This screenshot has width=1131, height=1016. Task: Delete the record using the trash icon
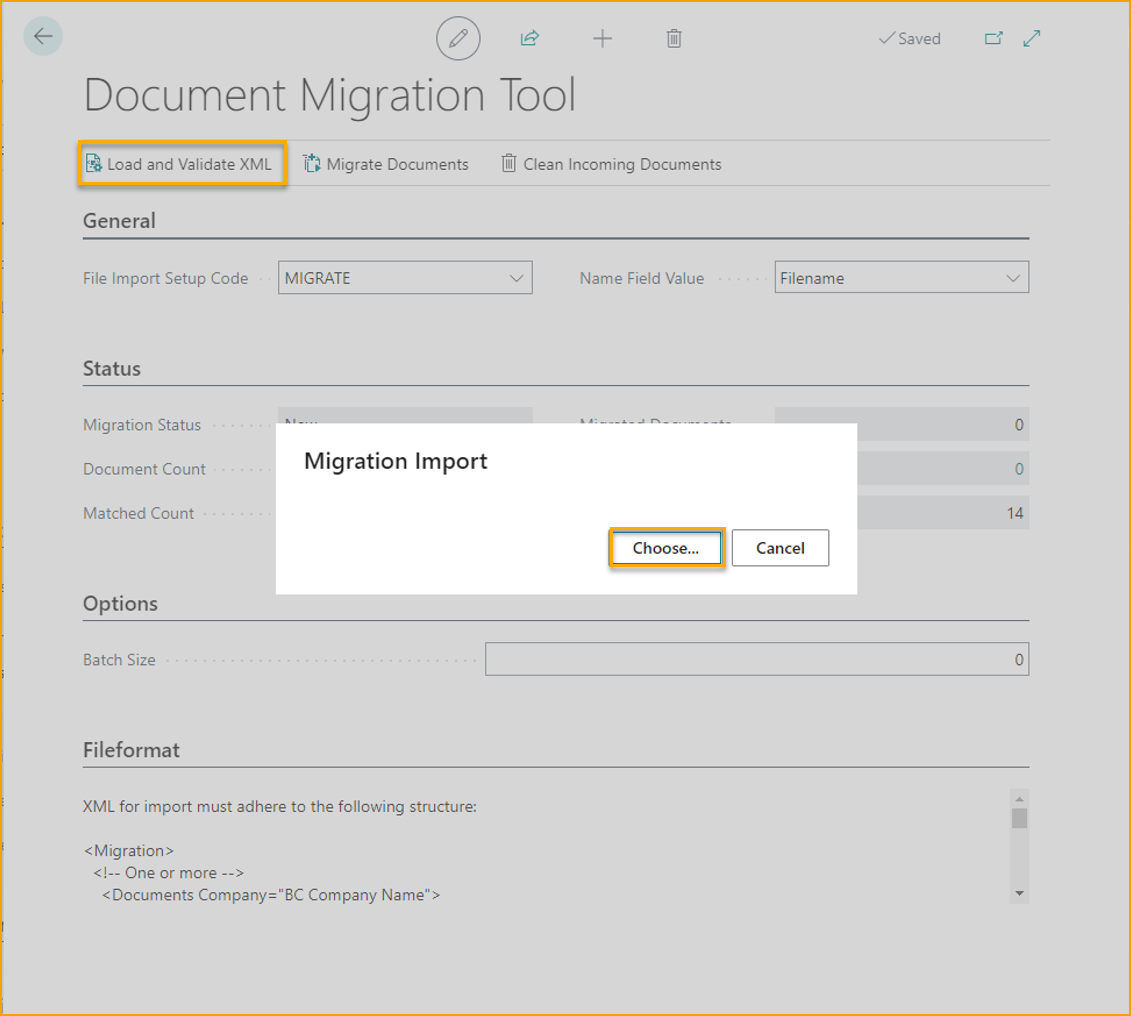673,38
